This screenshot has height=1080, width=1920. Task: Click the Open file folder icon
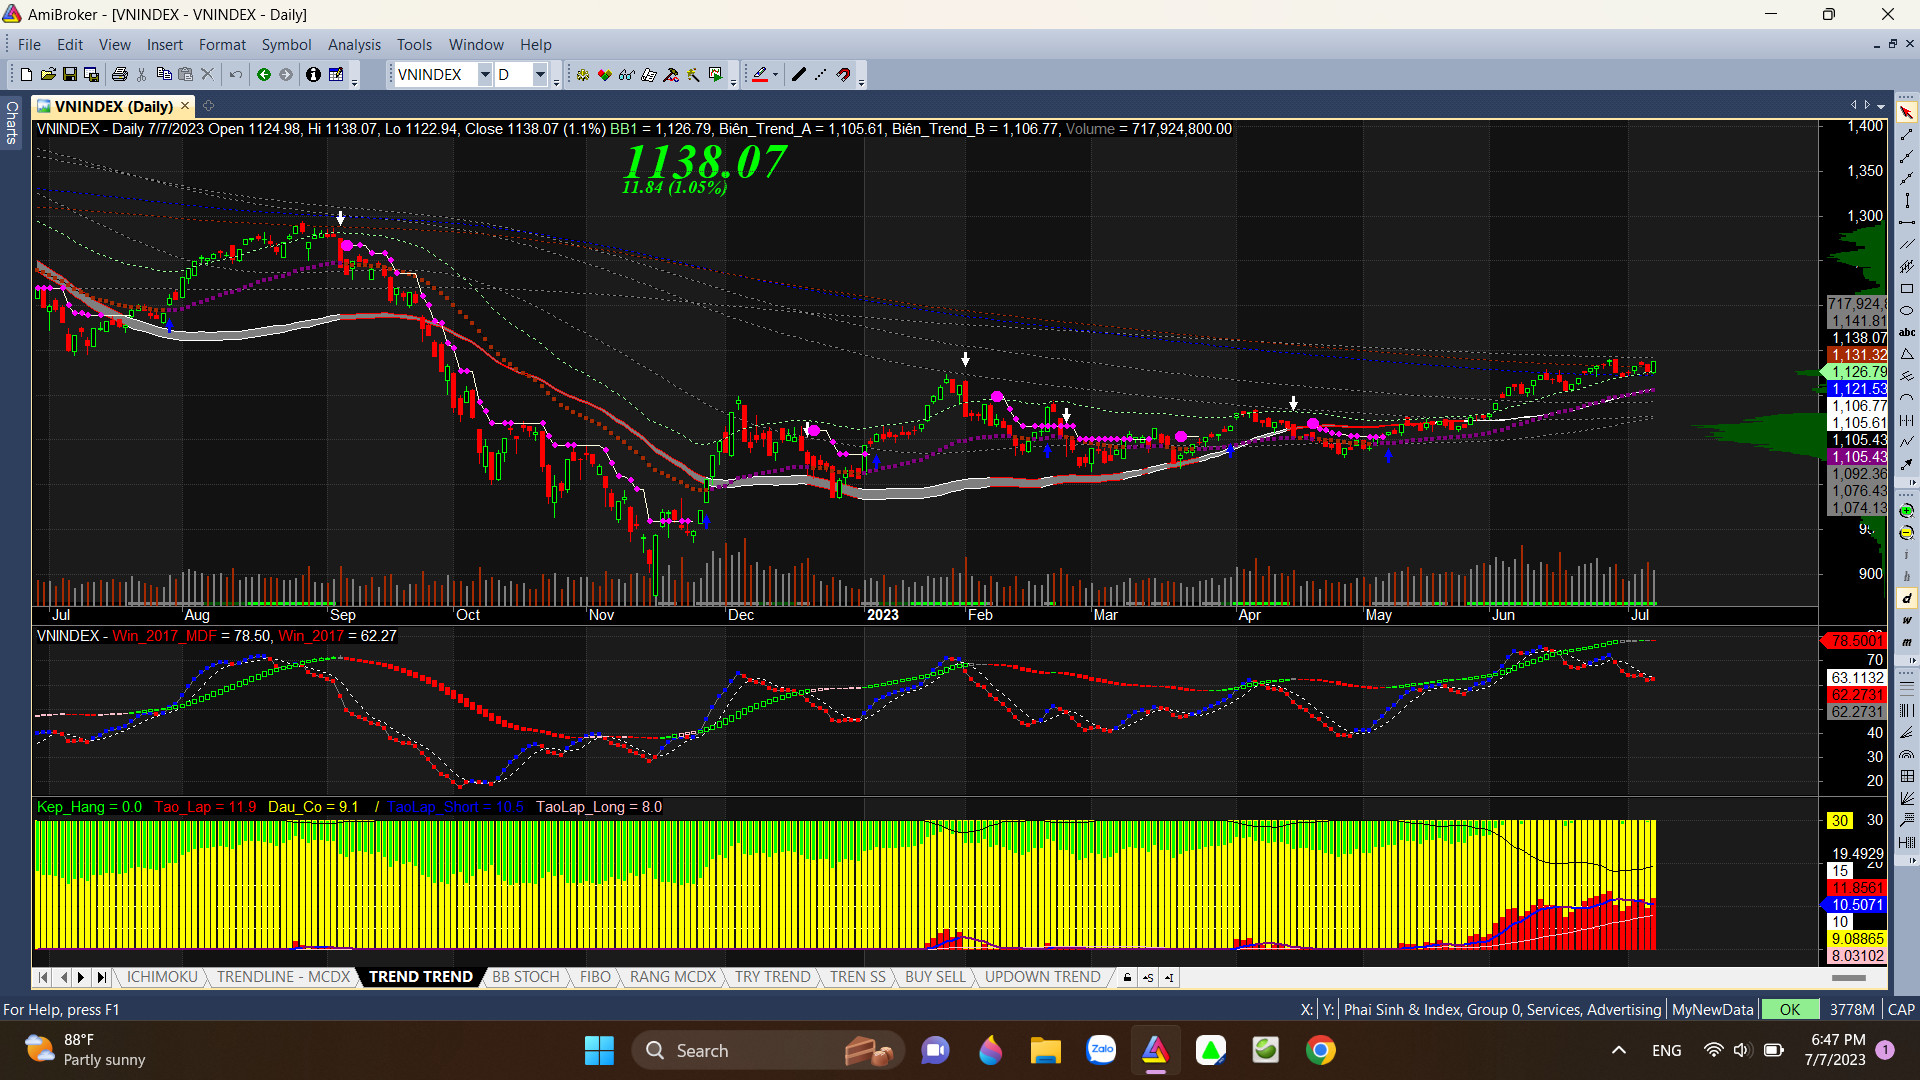tap(48, 74)
